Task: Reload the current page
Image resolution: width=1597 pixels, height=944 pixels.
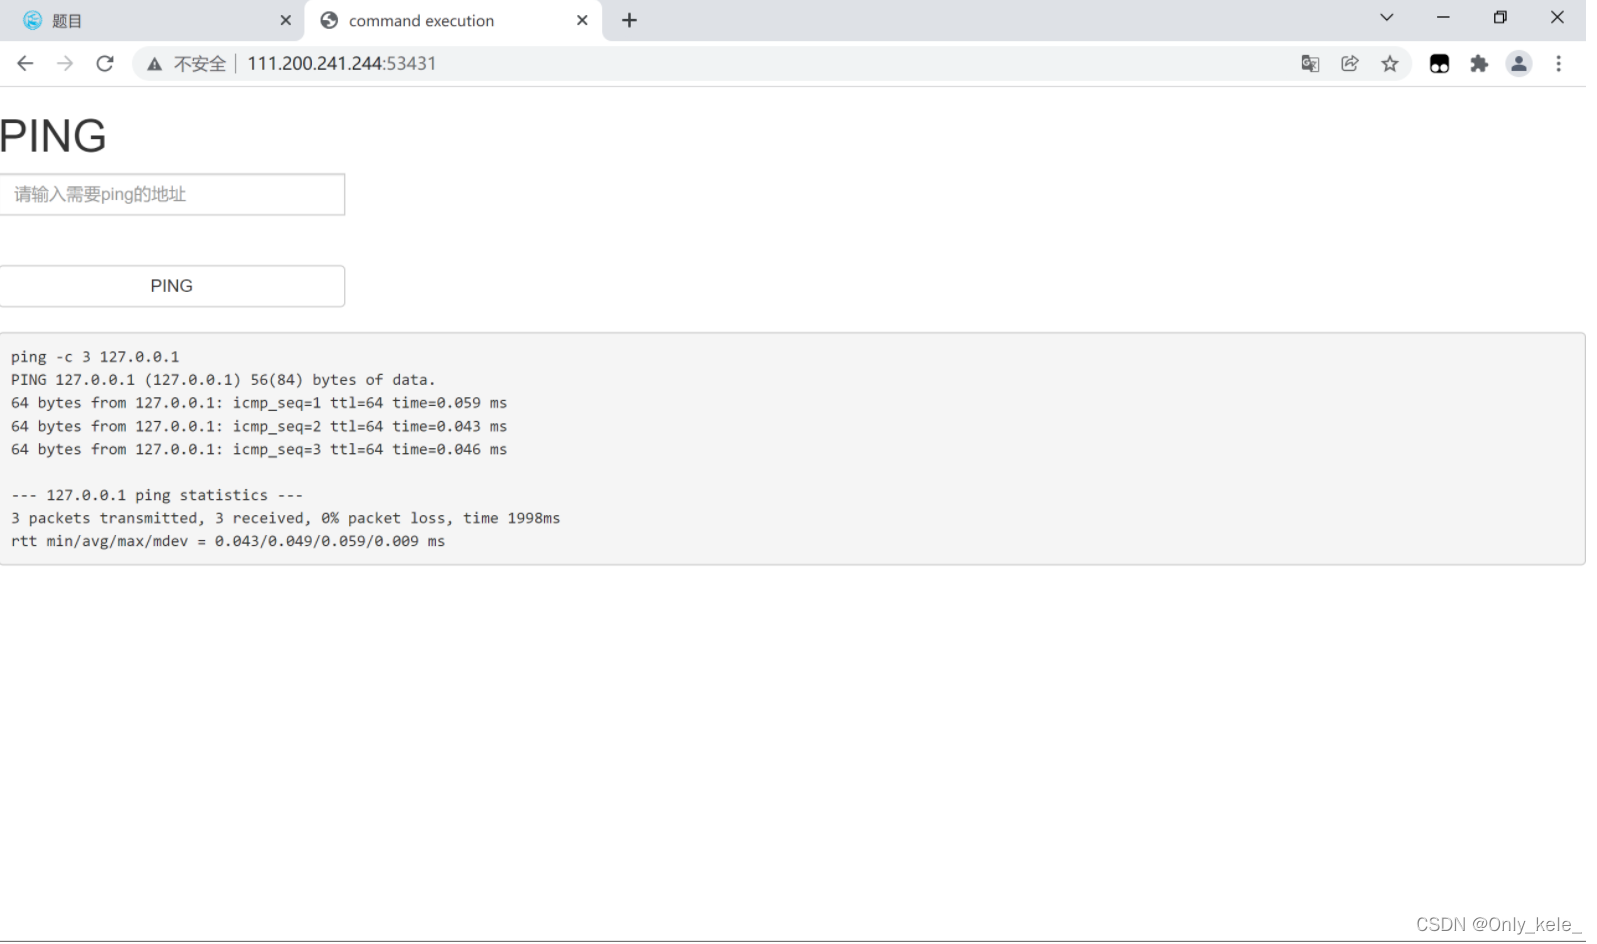Action: (x=105, y=64)
